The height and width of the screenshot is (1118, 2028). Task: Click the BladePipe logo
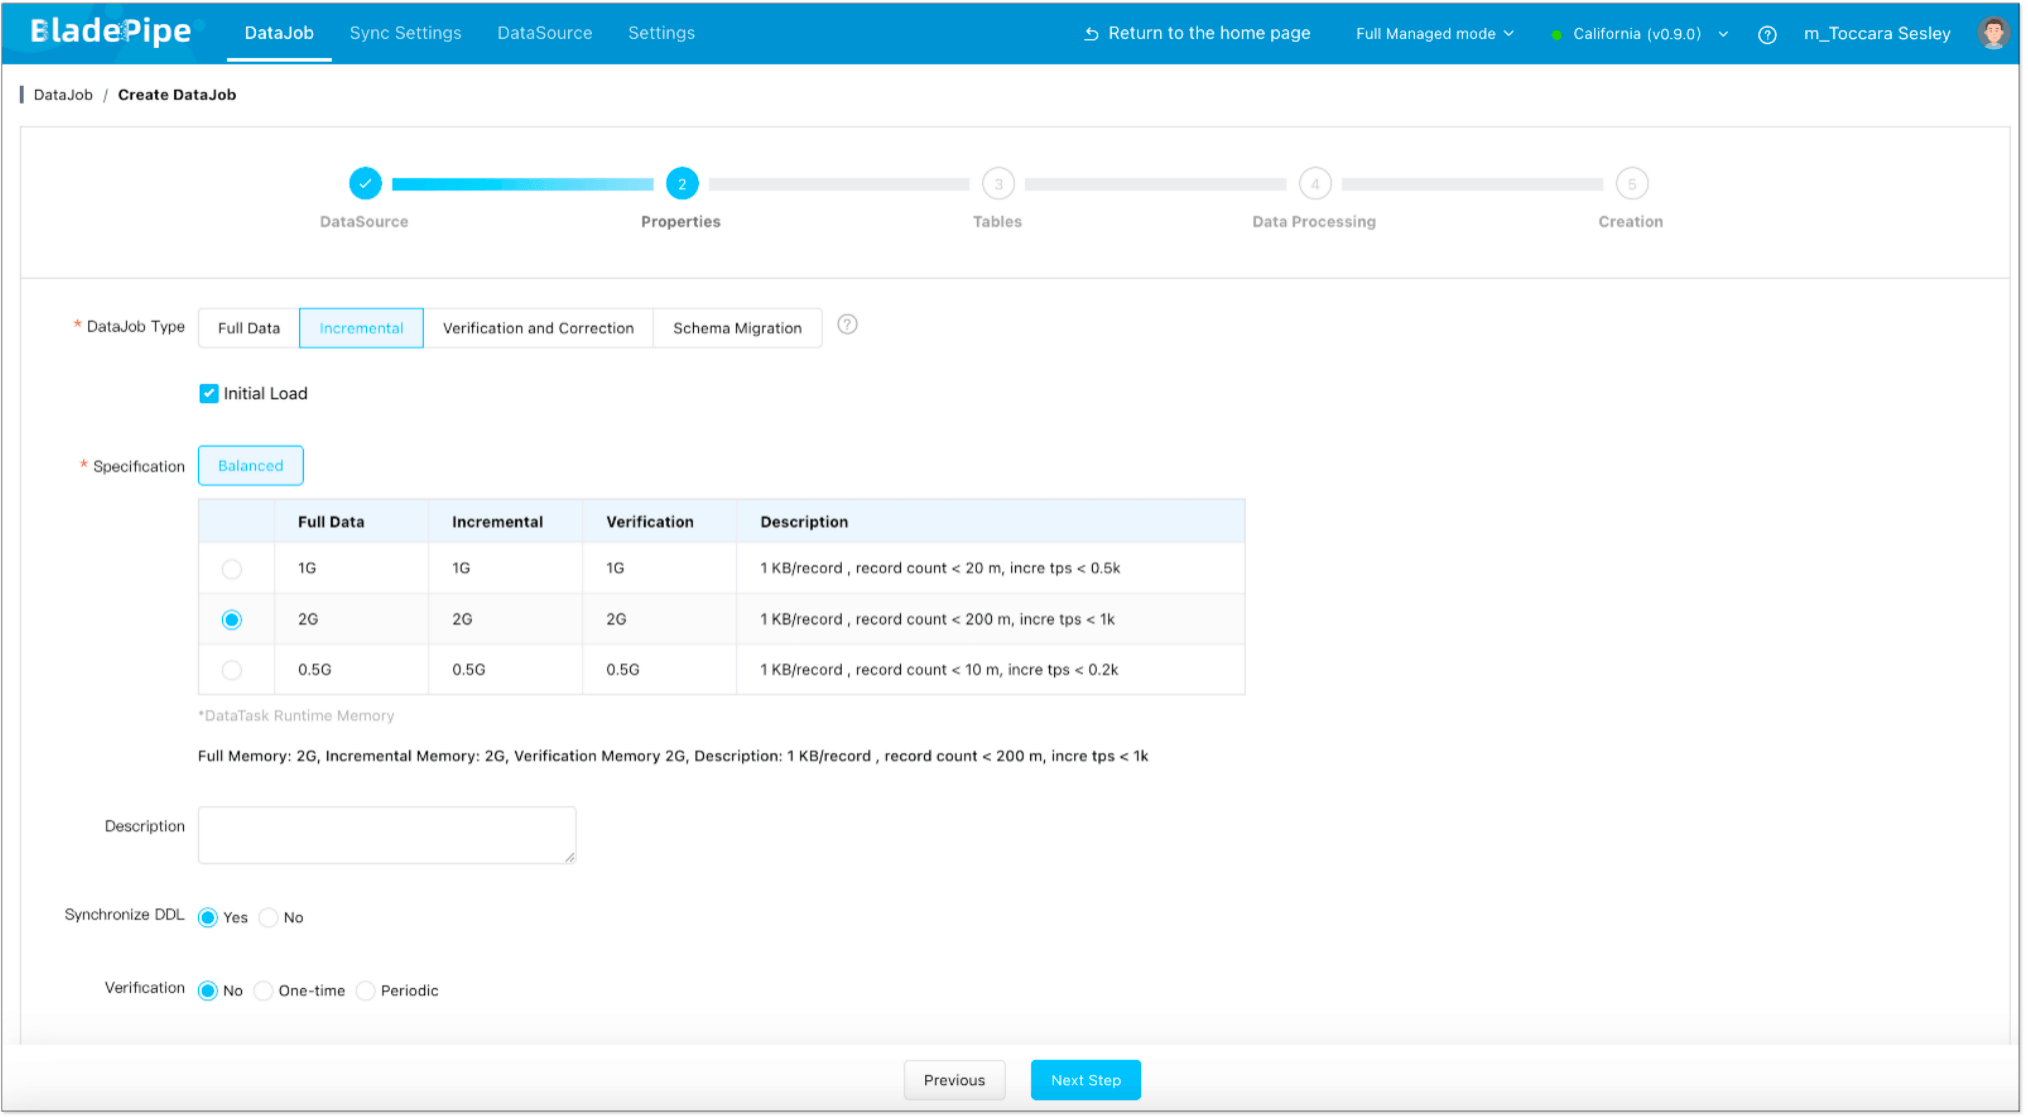click(108, 31)
